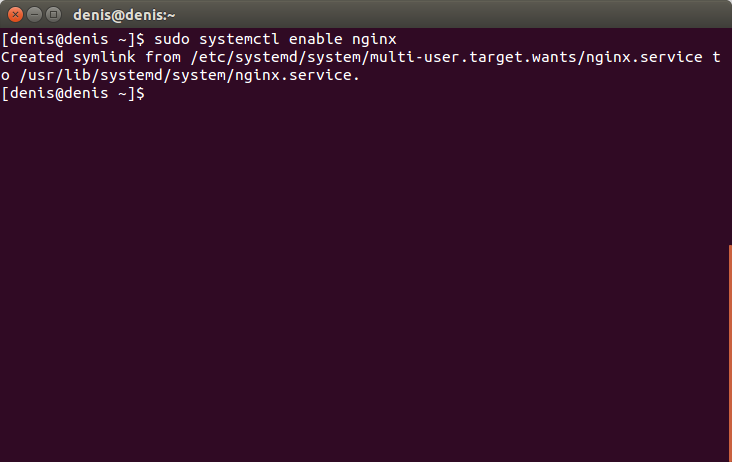Click the word "sudo" in the command
The width and height of the screenshot is (732, 462).
(x=172, y=39)
